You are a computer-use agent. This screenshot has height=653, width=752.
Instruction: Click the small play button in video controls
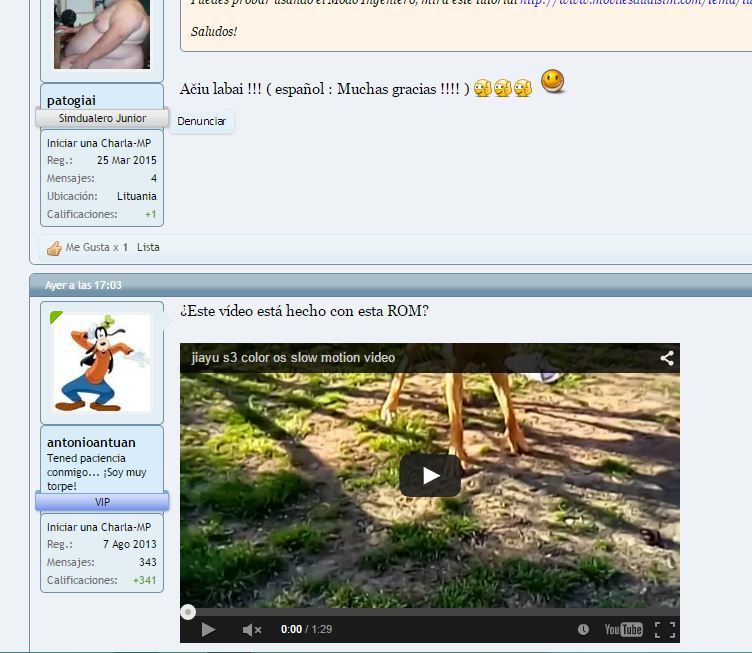click(208, 629)
